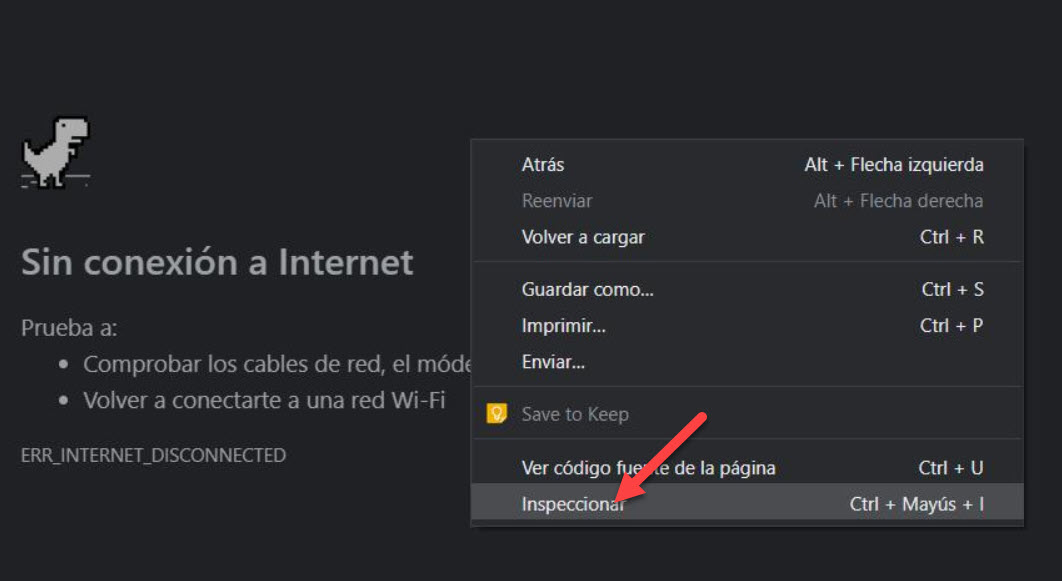1062x581 pixels.
Task: Select Imprimir... from the context menu
Action: (x=563, y=326)
